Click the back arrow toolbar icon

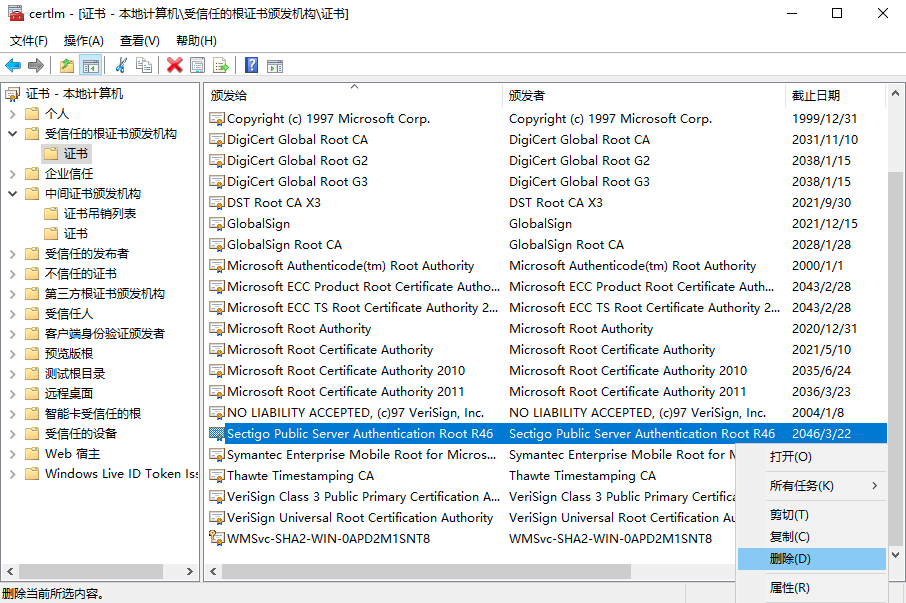[x=13, y=66]
